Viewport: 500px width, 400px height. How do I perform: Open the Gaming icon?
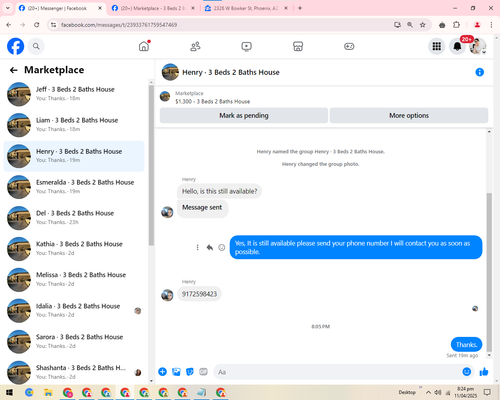[x=349, y=46]
